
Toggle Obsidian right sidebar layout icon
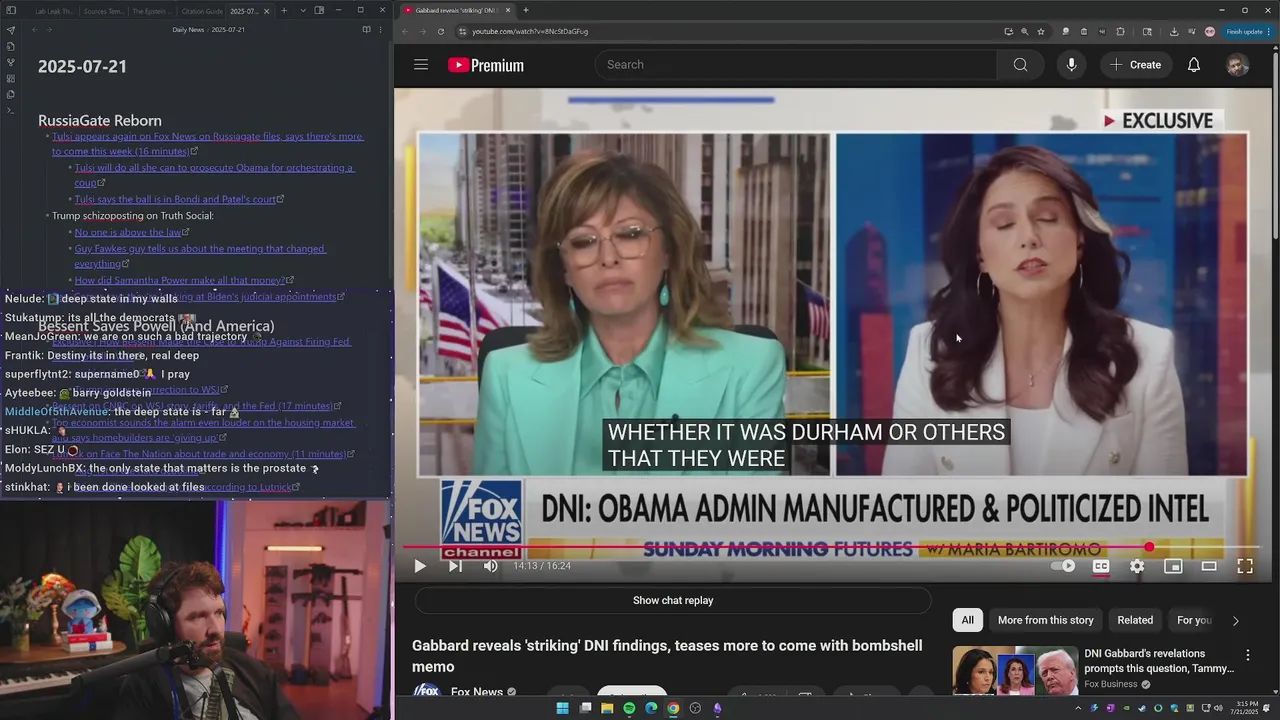pyautogui.click(x=319, y=11)
